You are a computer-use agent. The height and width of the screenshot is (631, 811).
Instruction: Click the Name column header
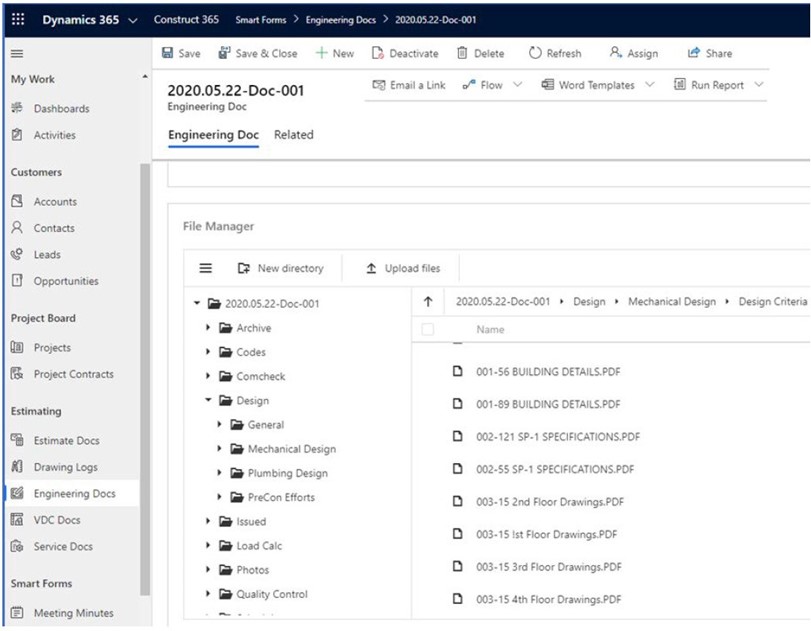coord(490,329)
